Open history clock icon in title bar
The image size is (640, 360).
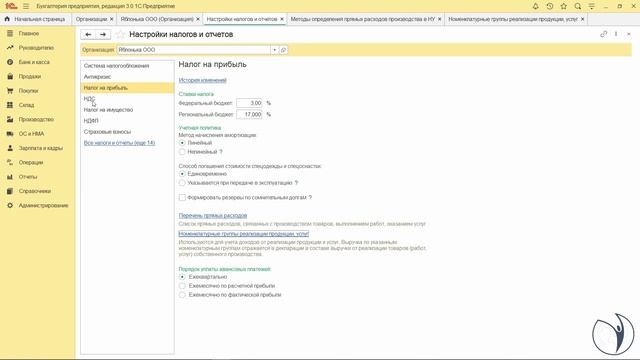click(x=550, y=6)
